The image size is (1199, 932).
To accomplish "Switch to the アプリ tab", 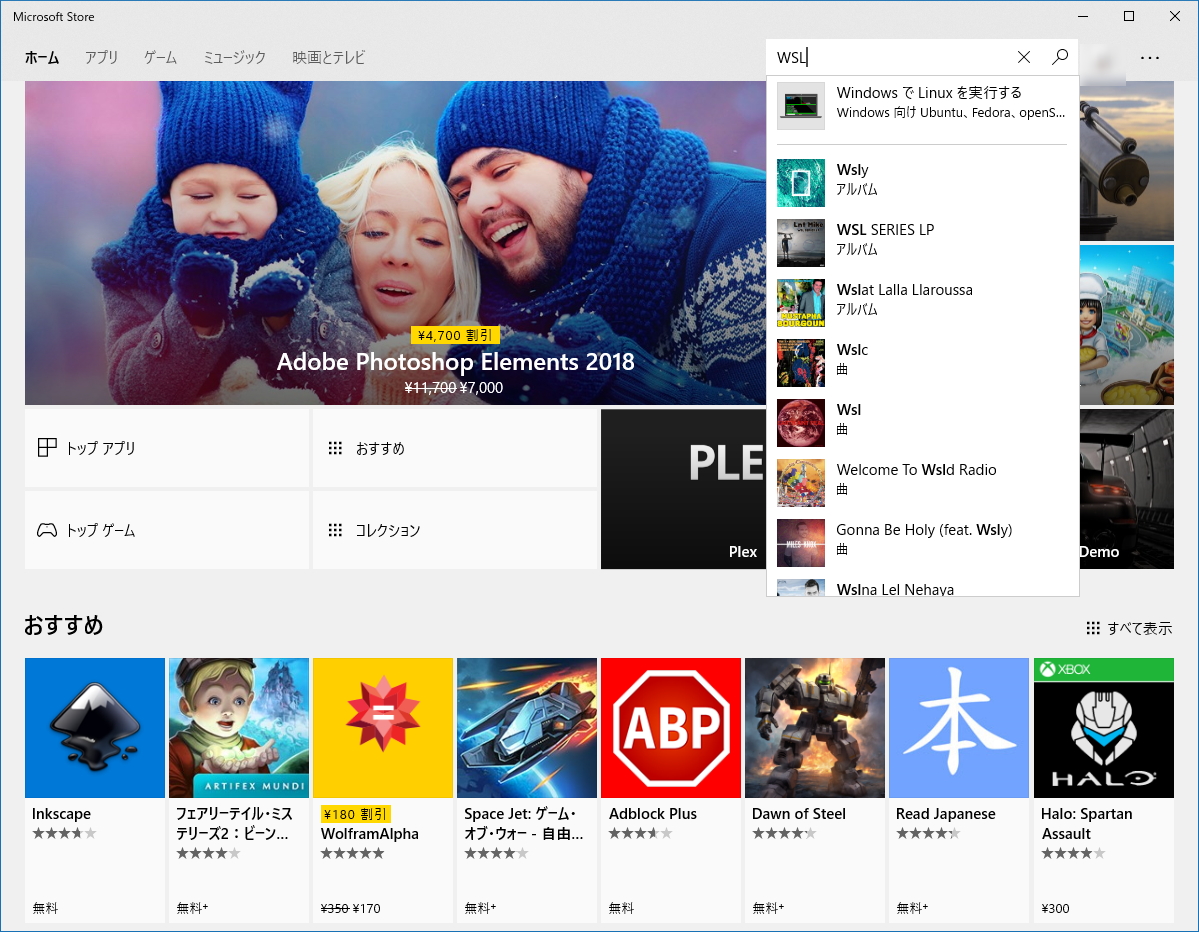I will click(x=101, y=57).
